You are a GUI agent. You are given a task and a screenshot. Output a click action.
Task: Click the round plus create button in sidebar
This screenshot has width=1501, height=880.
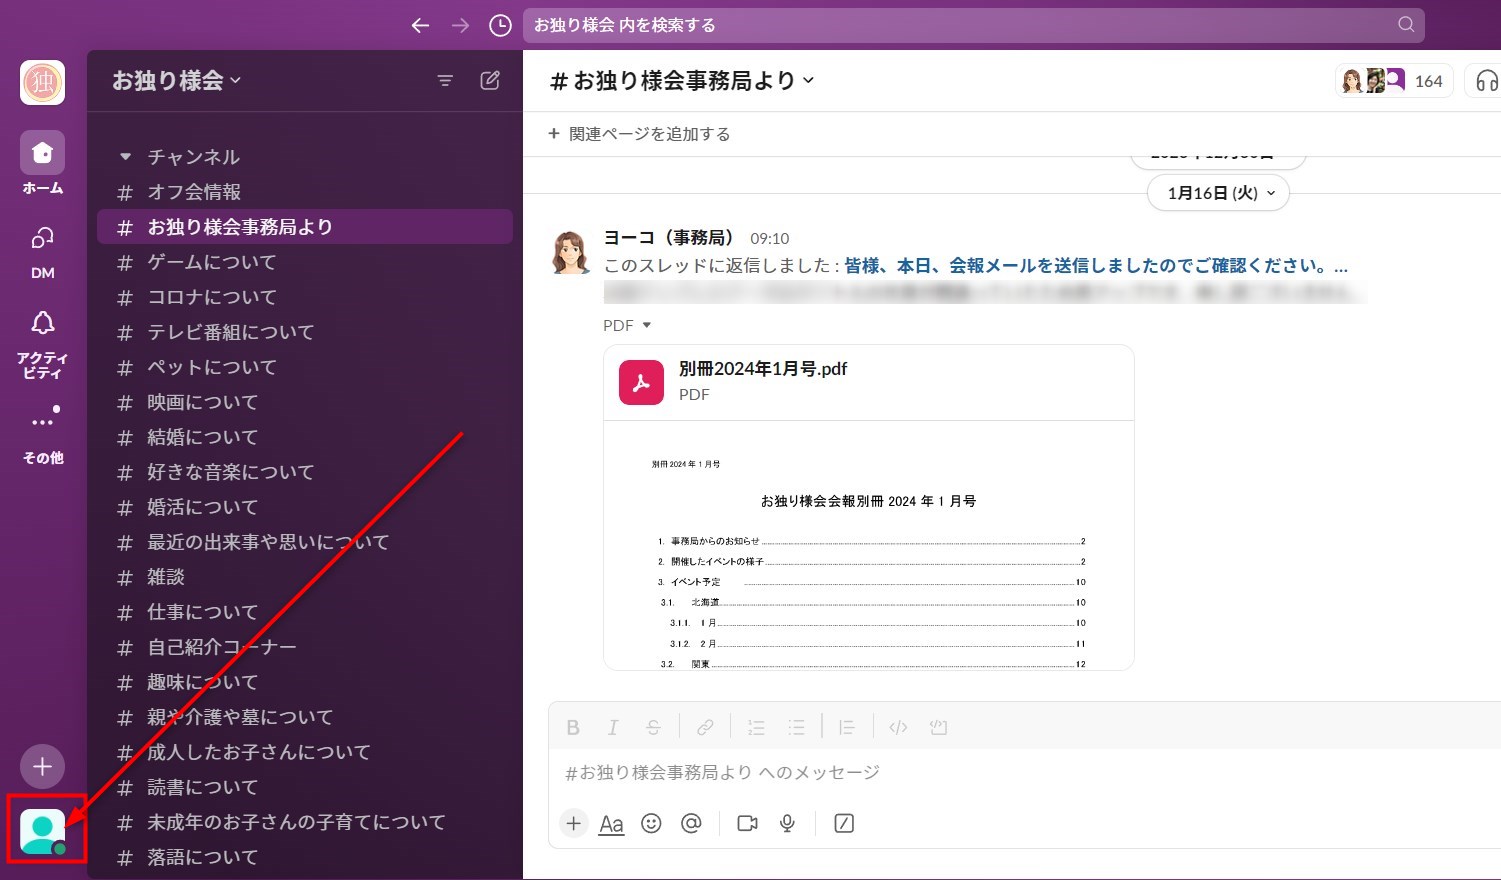(x=42, y=767)
